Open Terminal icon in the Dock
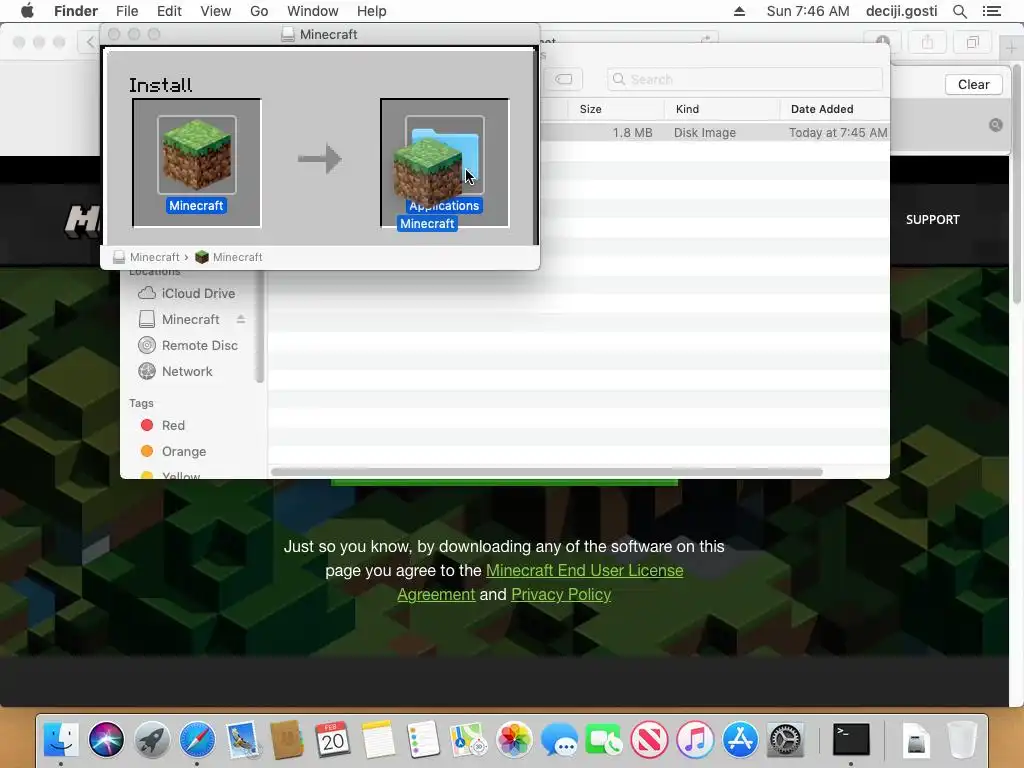The height and width of the screenshot is (768, 1024). click(851, 740)
